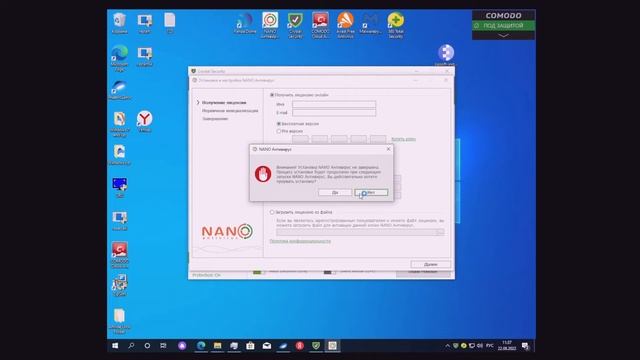Screen dimensions: 640x360
Task: Launch the NANO Antivirus desktop shortcut
Action: click(x=270, y=24)
